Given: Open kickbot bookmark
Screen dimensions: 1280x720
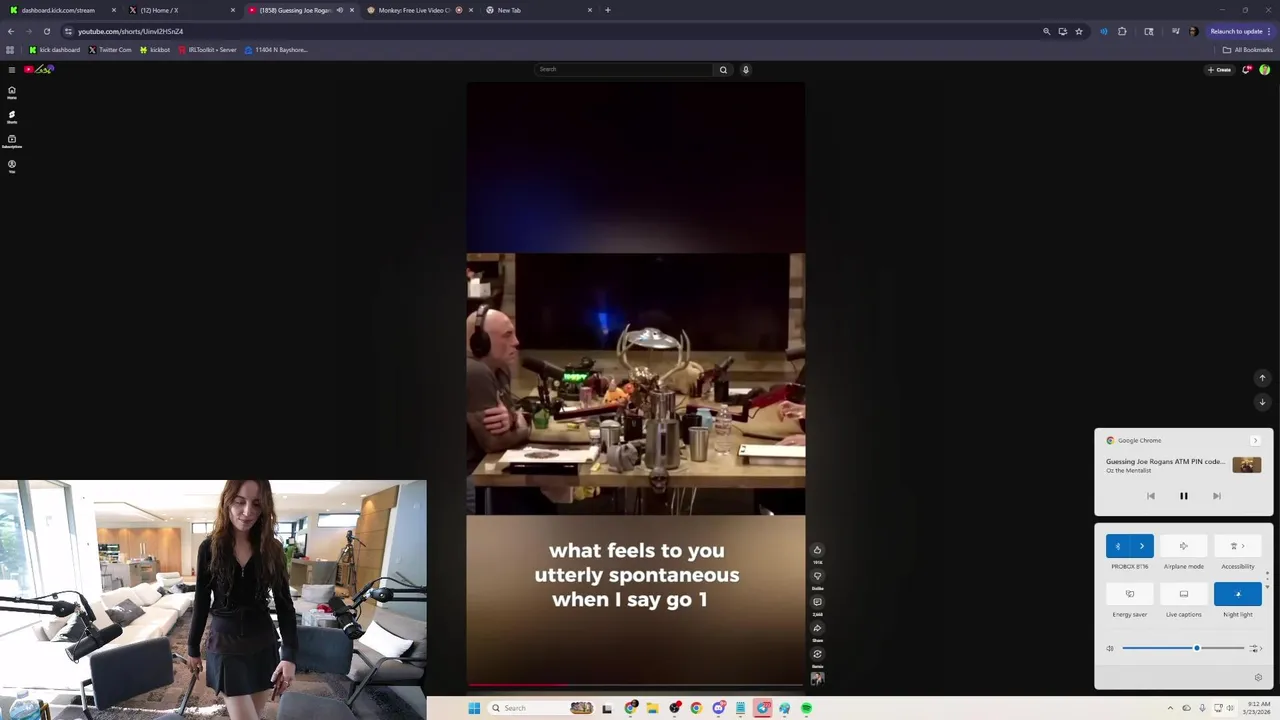Looking at the screenshot, I should pos(155,50).
